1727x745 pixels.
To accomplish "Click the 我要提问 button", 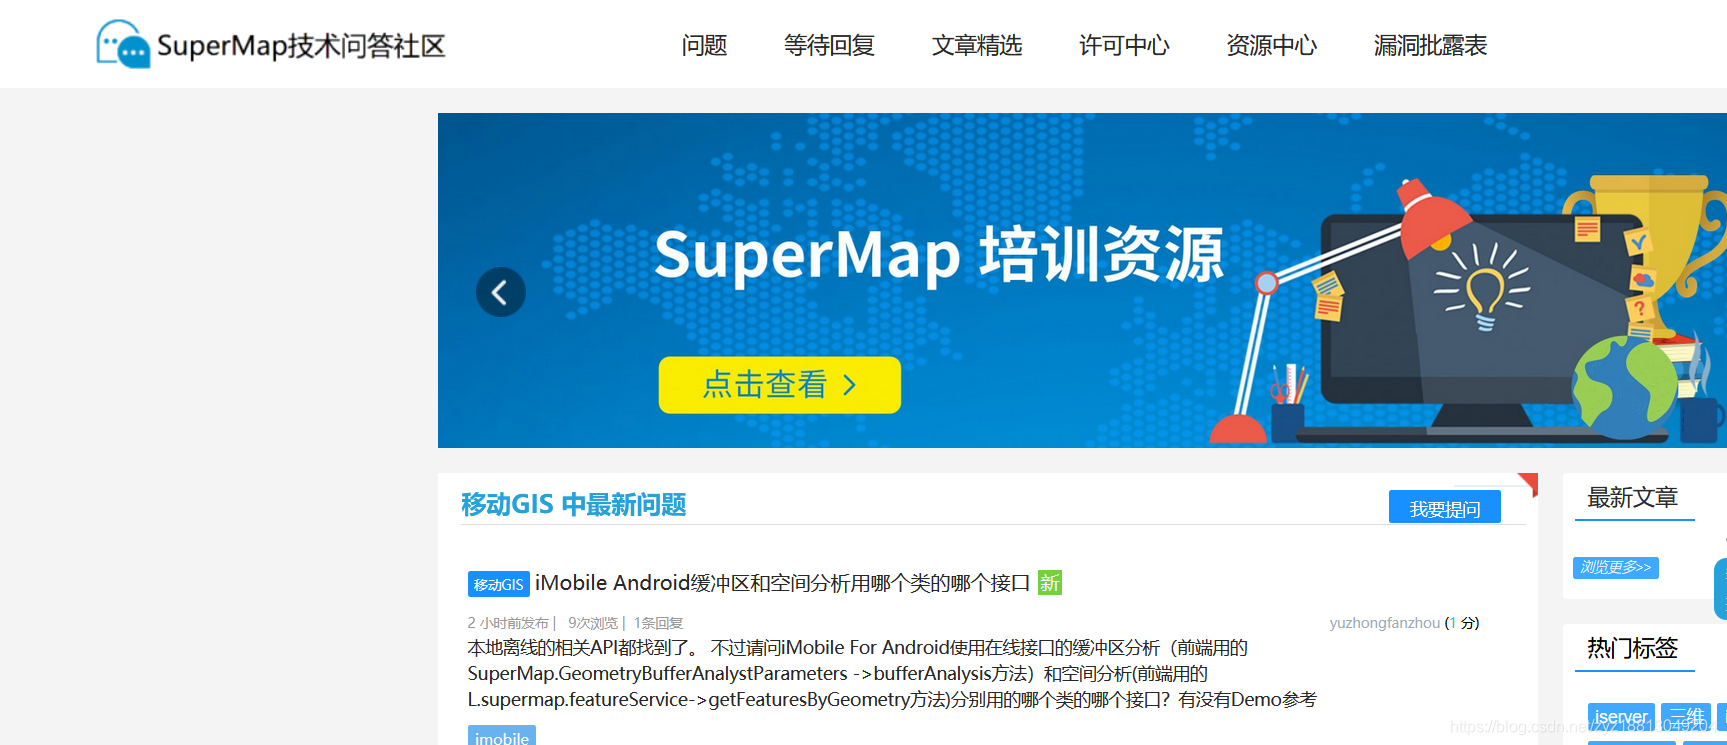I will click(x=1444, y=508).
